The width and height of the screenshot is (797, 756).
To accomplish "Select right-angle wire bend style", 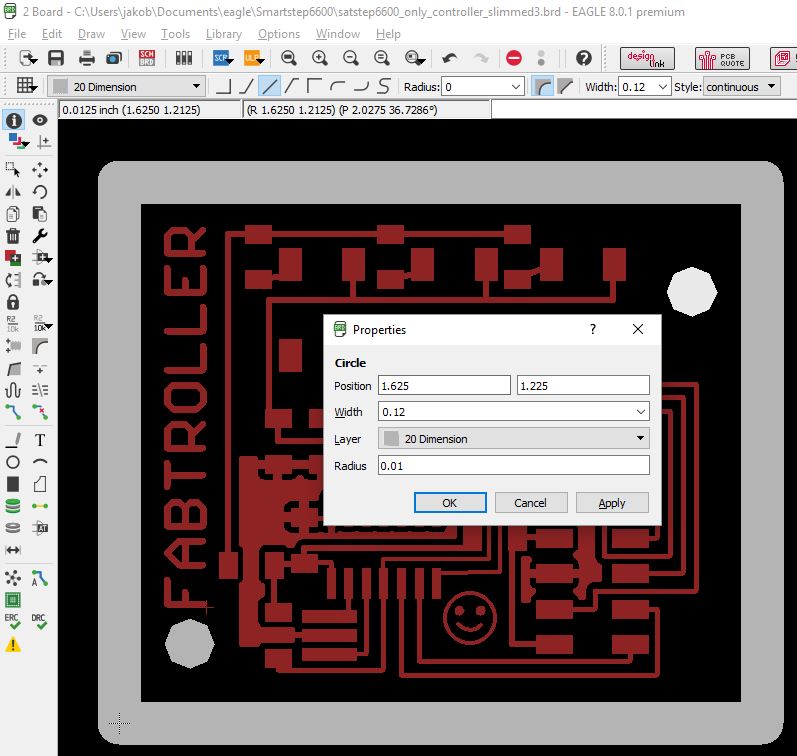I will pyautogui.click(x=224, y=87).
